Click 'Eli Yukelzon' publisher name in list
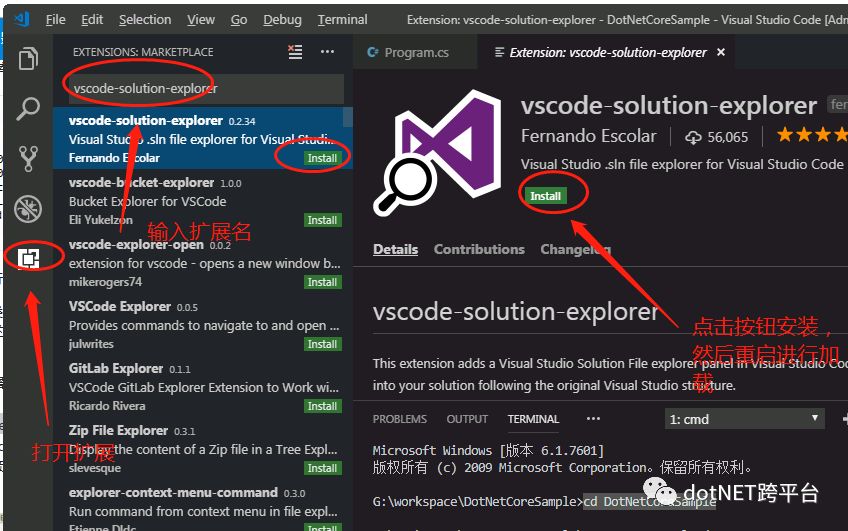This screenshot has height=531, width=848. point(101,220)
